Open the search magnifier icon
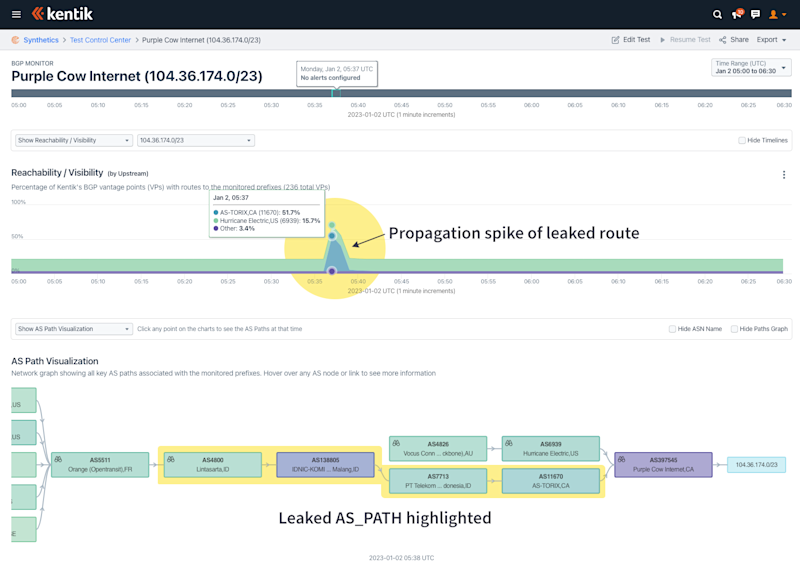Viewport: 800px width, 574px height. [x=717, y=14]
